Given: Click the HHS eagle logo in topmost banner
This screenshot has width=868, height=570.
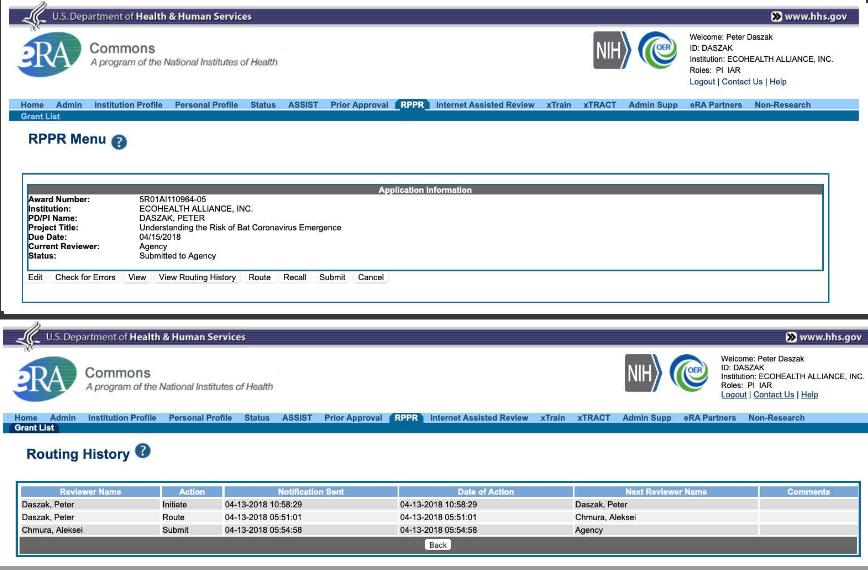Looking at the screenshot, I should click(x=33, y=15).
